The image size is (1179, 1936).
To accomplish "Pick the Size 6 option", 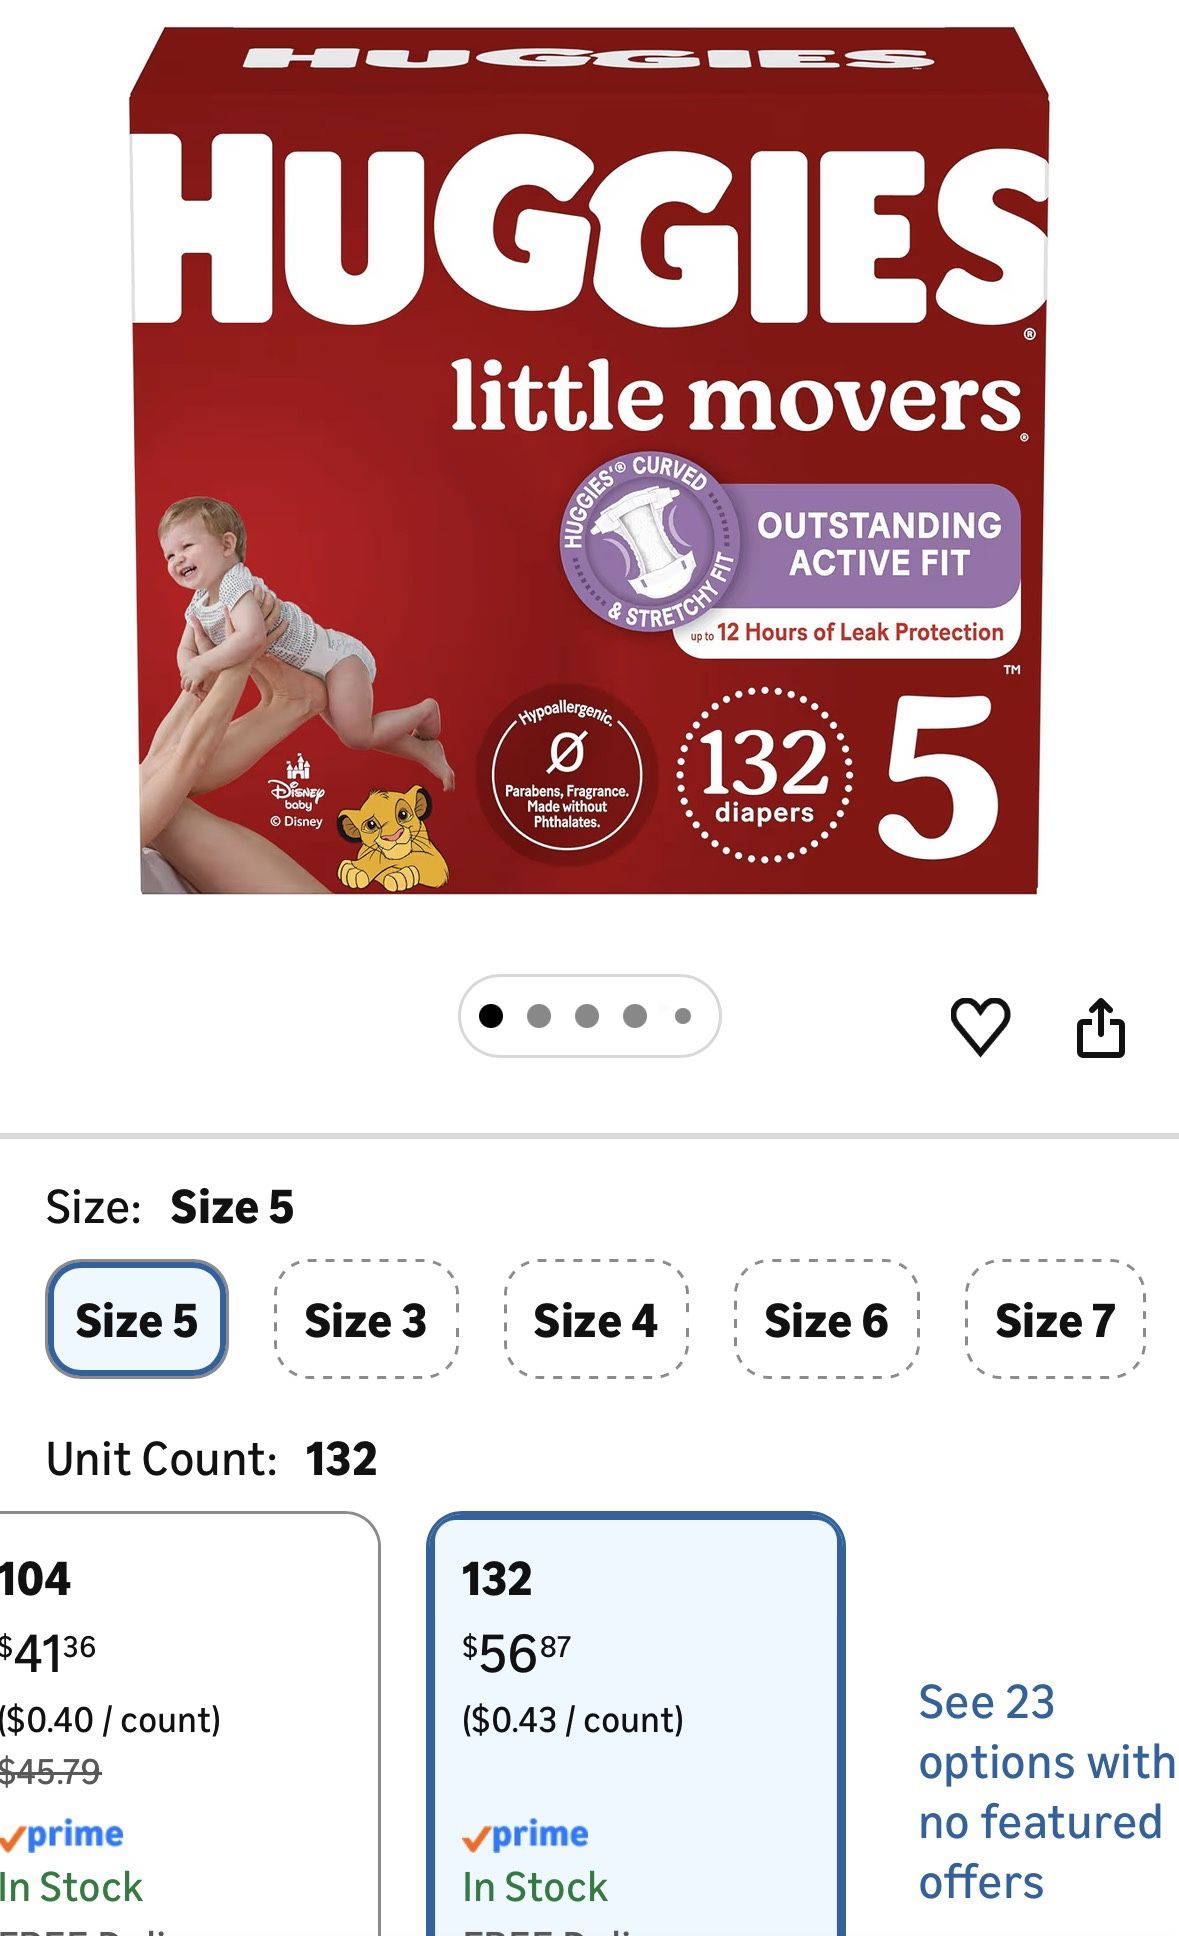I will [x=826, y=1319].
